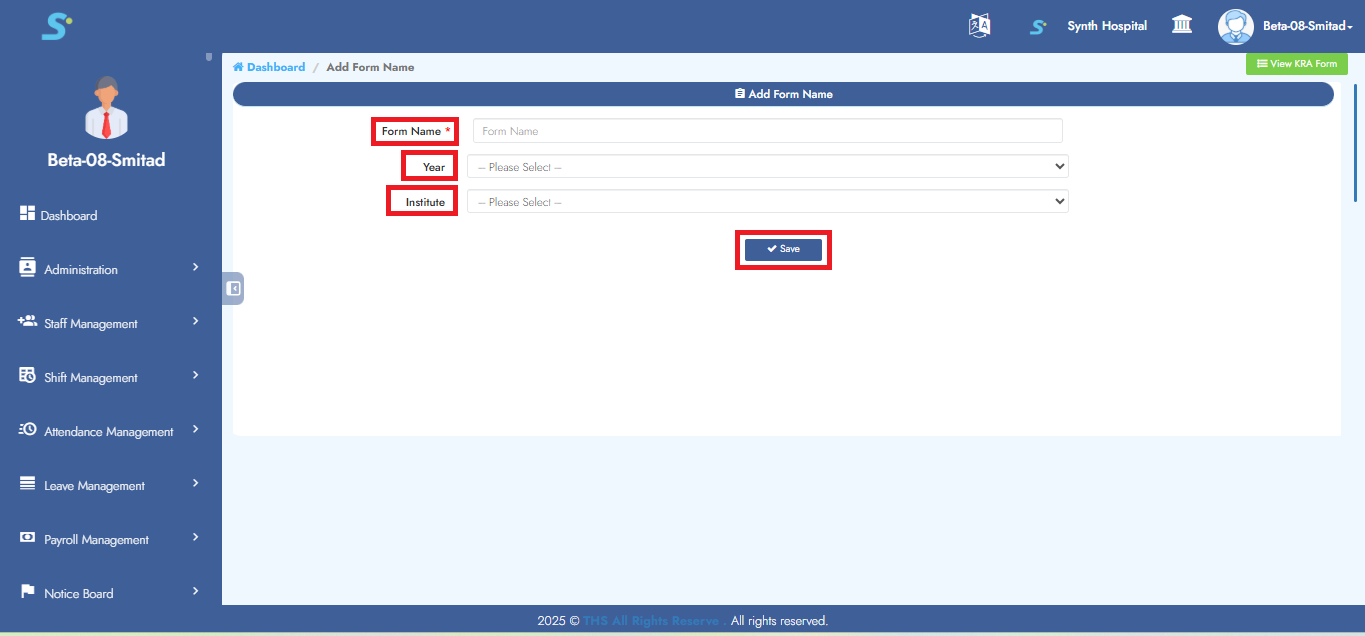Open the Year dropdown
1365x636 pixels.
click(x=767, y=167)
